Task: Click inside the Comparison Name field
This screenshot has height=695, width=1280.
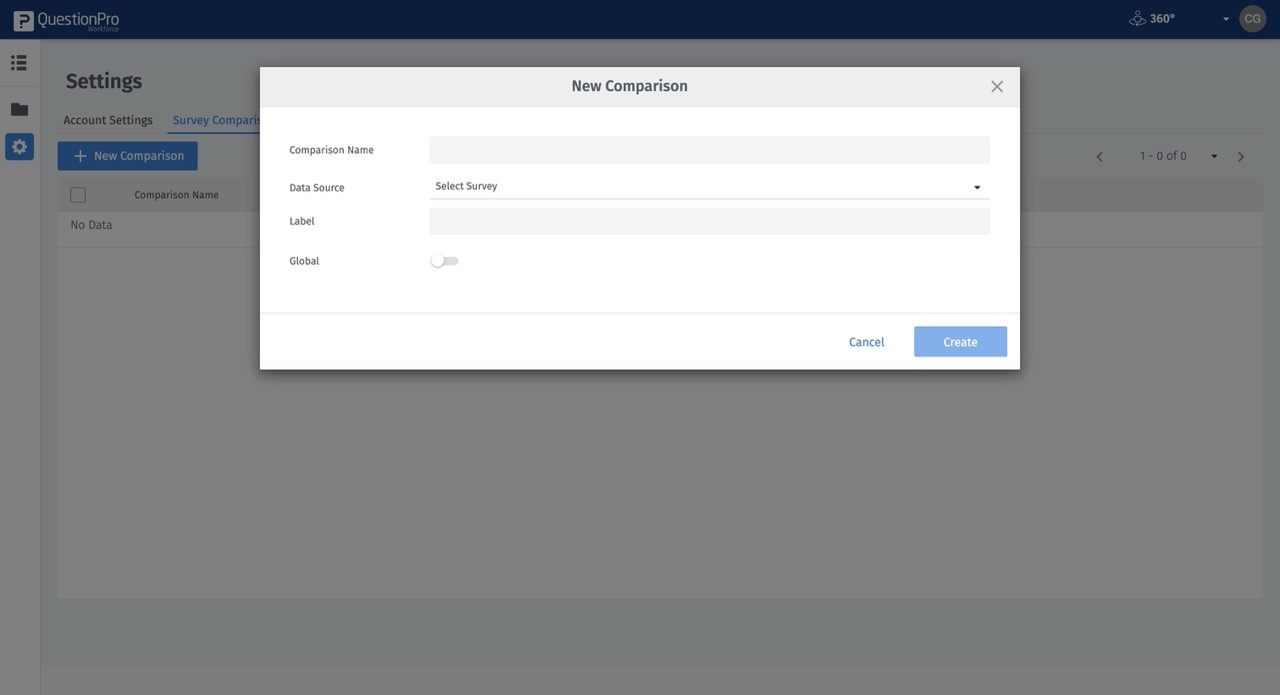Action: click(708, 148)
